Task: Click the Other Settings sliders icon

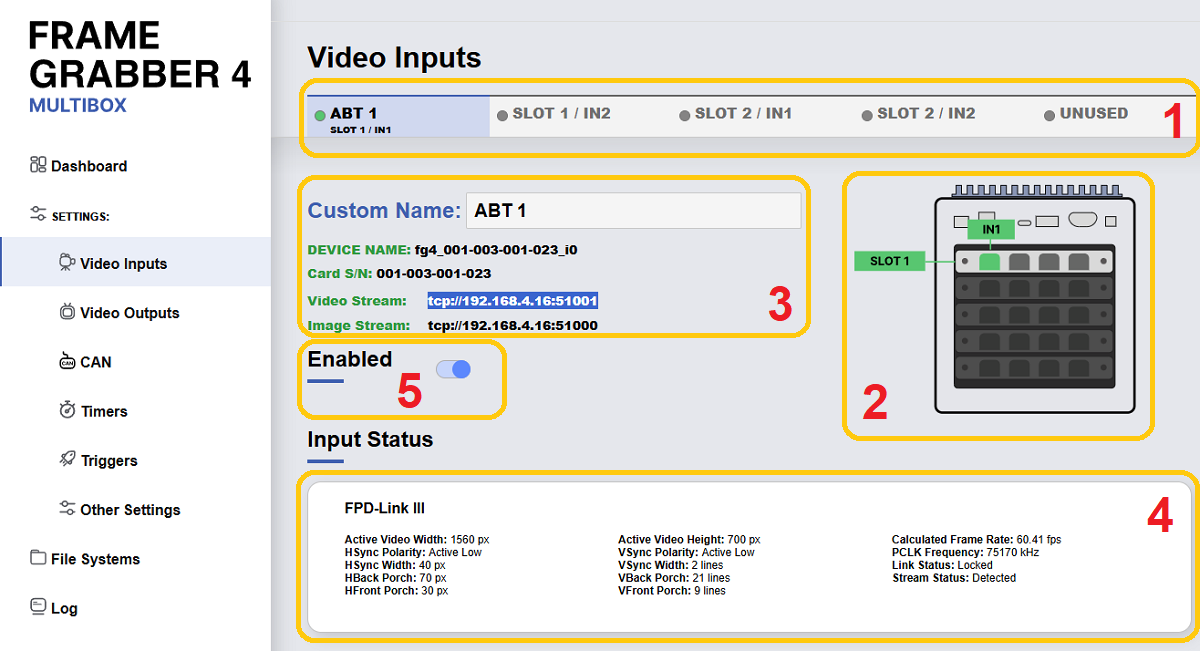Action: pos(67,509)
